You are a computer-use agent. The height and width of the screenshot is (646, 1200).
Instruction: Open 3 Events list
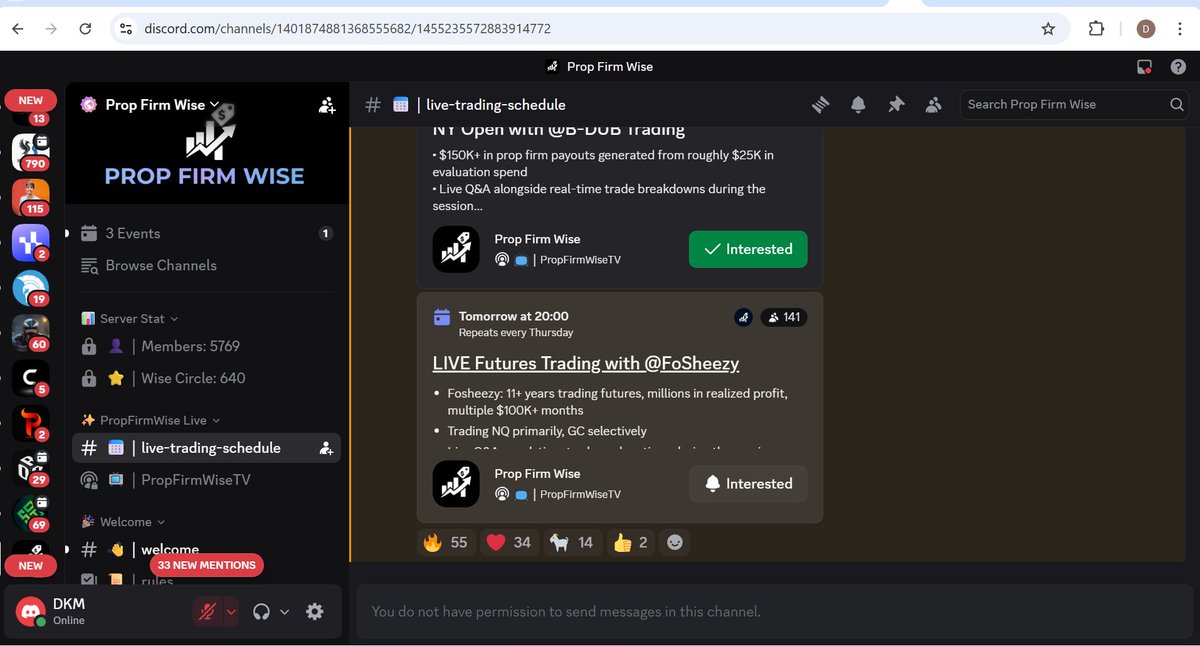(205, 233)
